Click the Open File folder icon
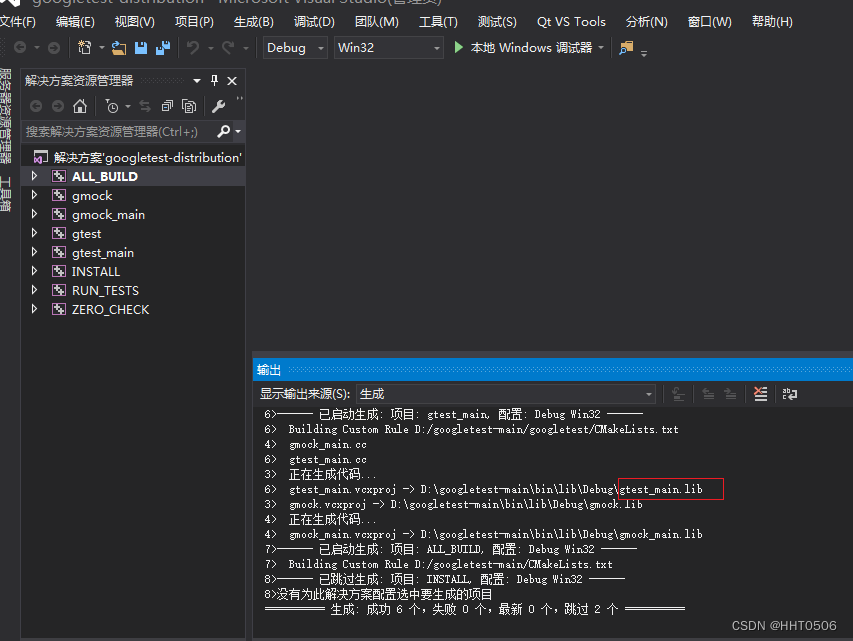This screenshot has height=641, width=853. (x=119, y=48)
